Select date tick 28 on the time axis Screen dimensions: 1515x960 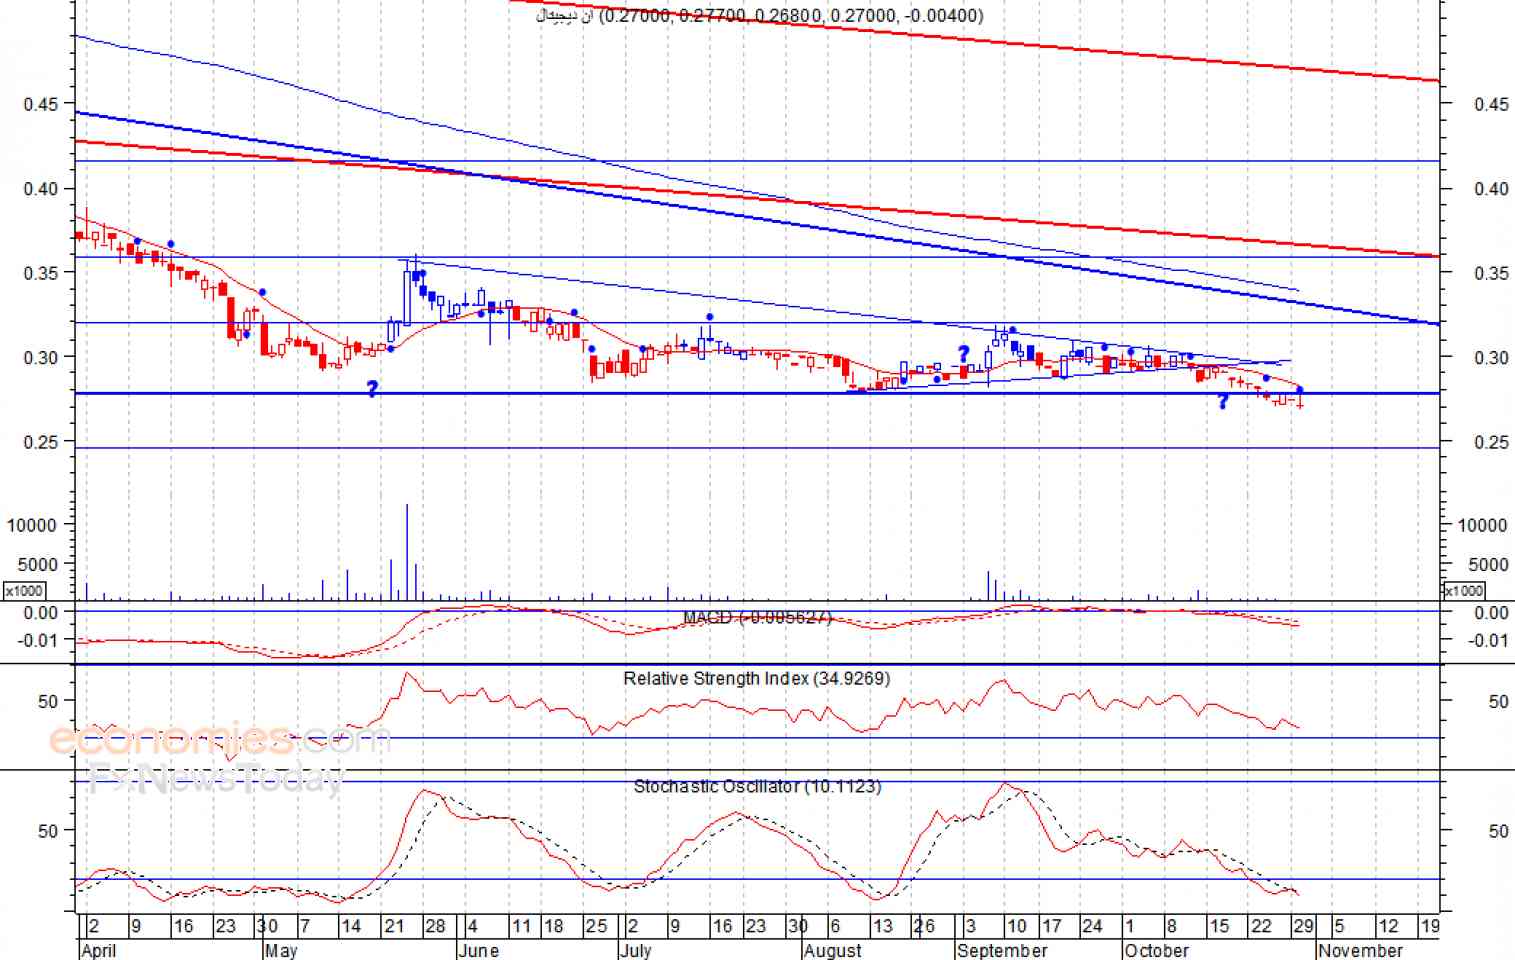(x=435, y=926)
